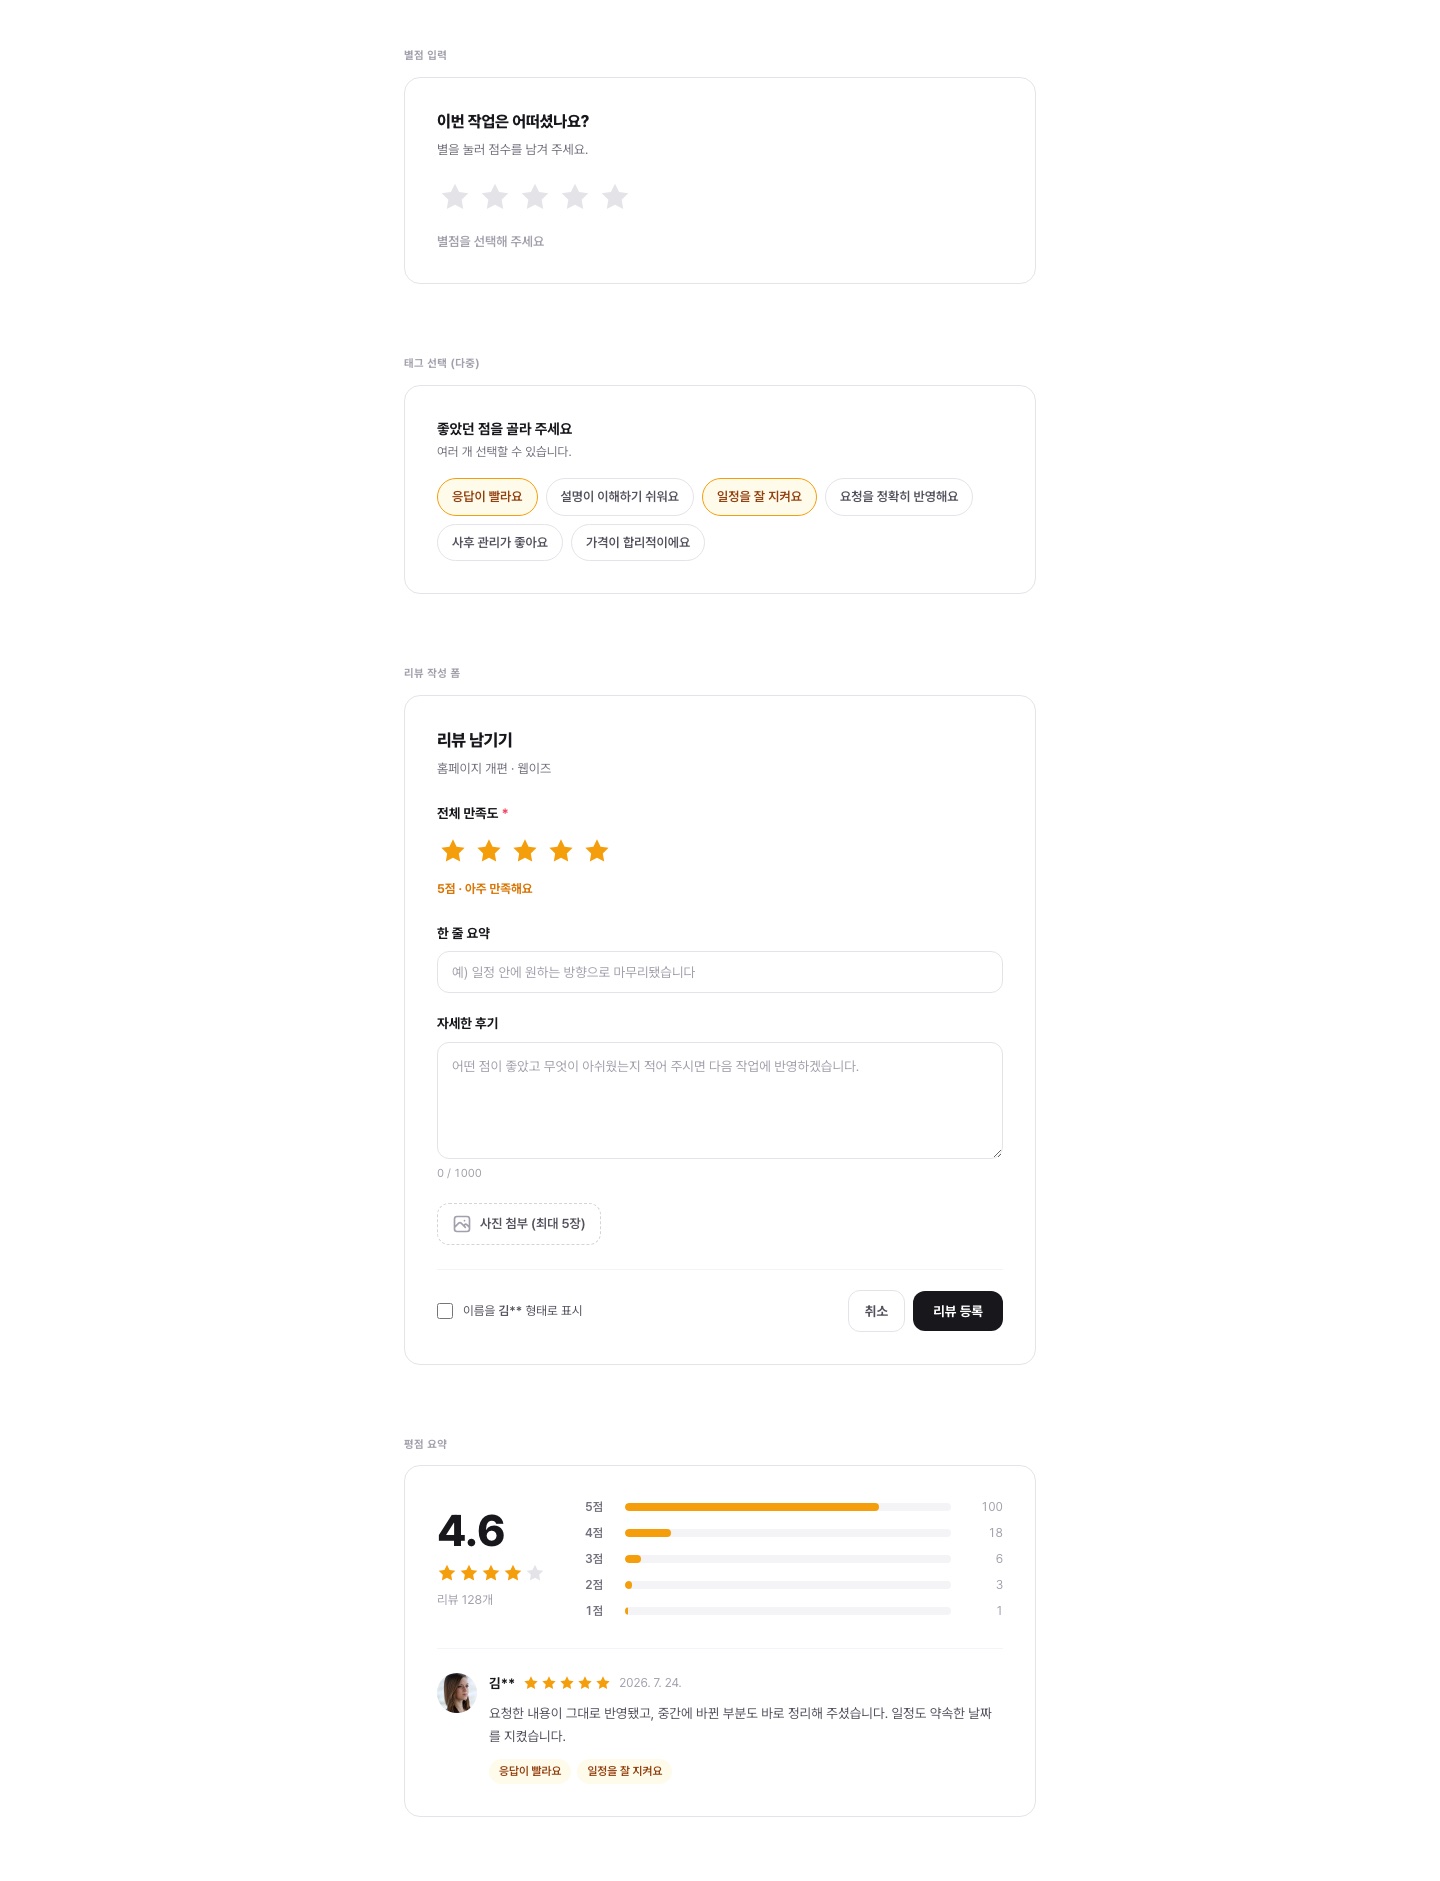Click the image icon for photo attachment
The image size is (1440, 1881).
pos(462,1224)
